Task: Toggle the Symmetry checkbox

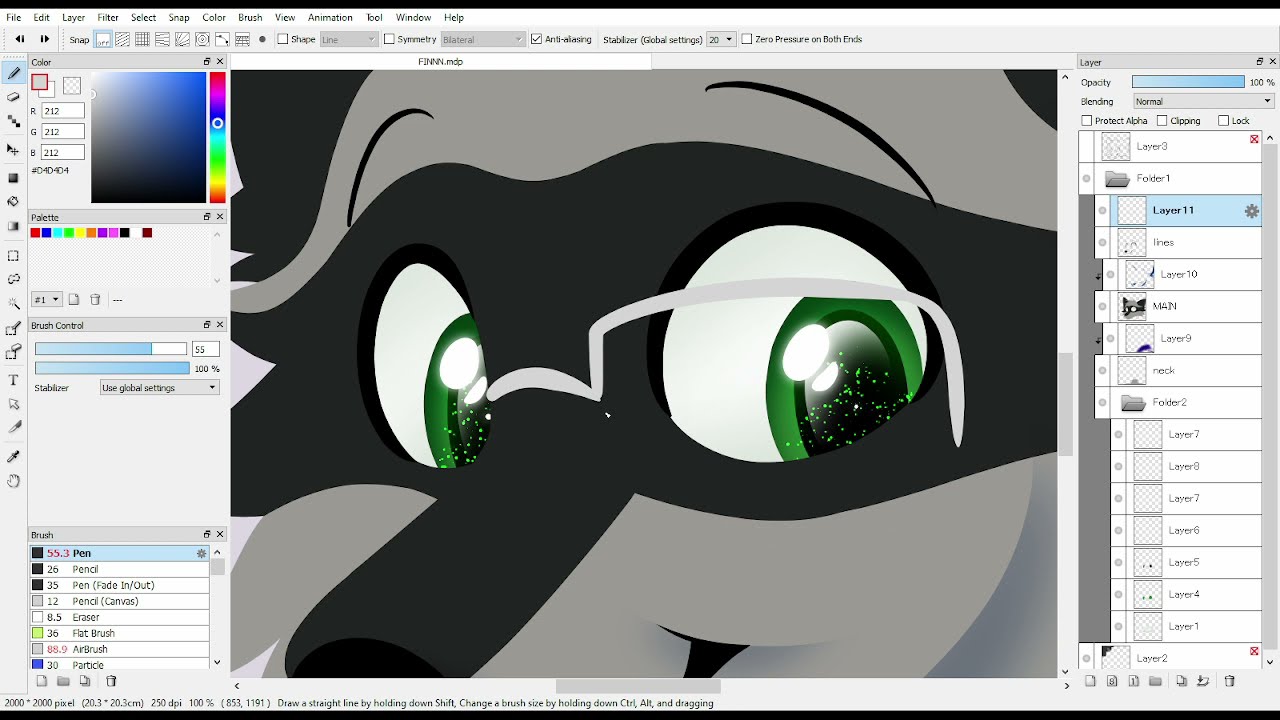Action: click(389, 39)
